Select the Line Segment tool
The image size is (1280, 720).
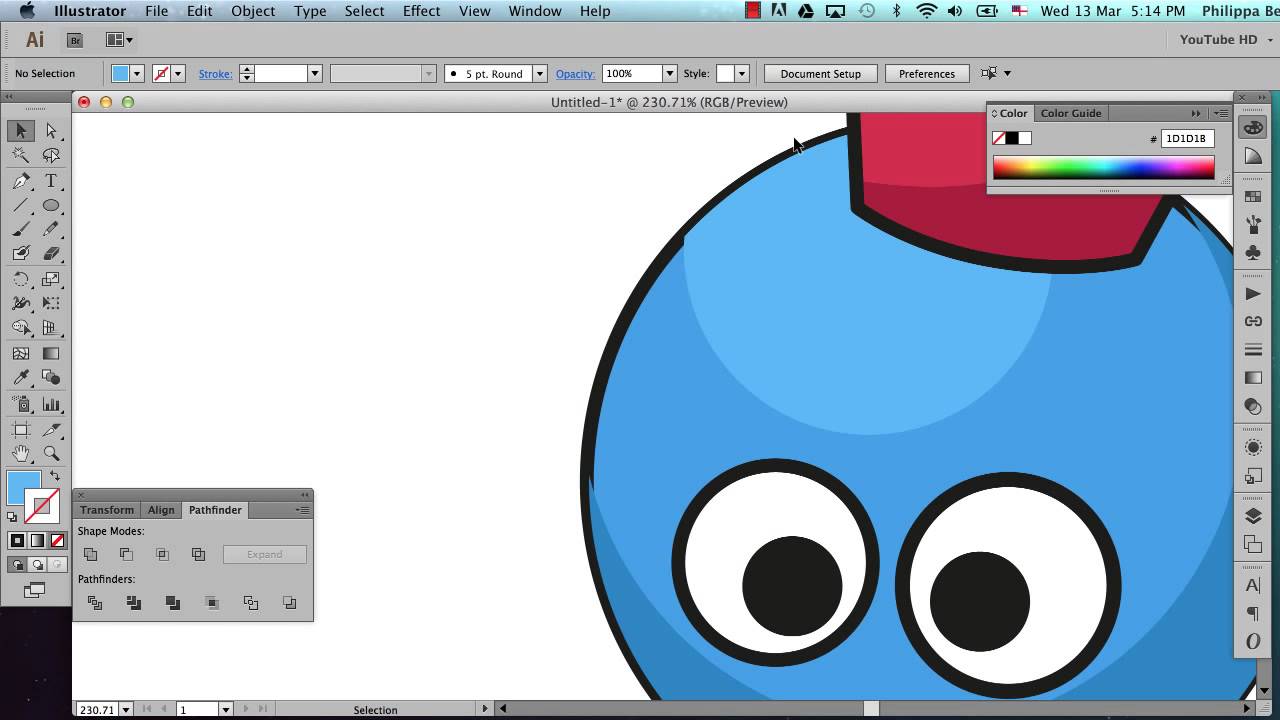pyautogui.click(x=21, y=206)
